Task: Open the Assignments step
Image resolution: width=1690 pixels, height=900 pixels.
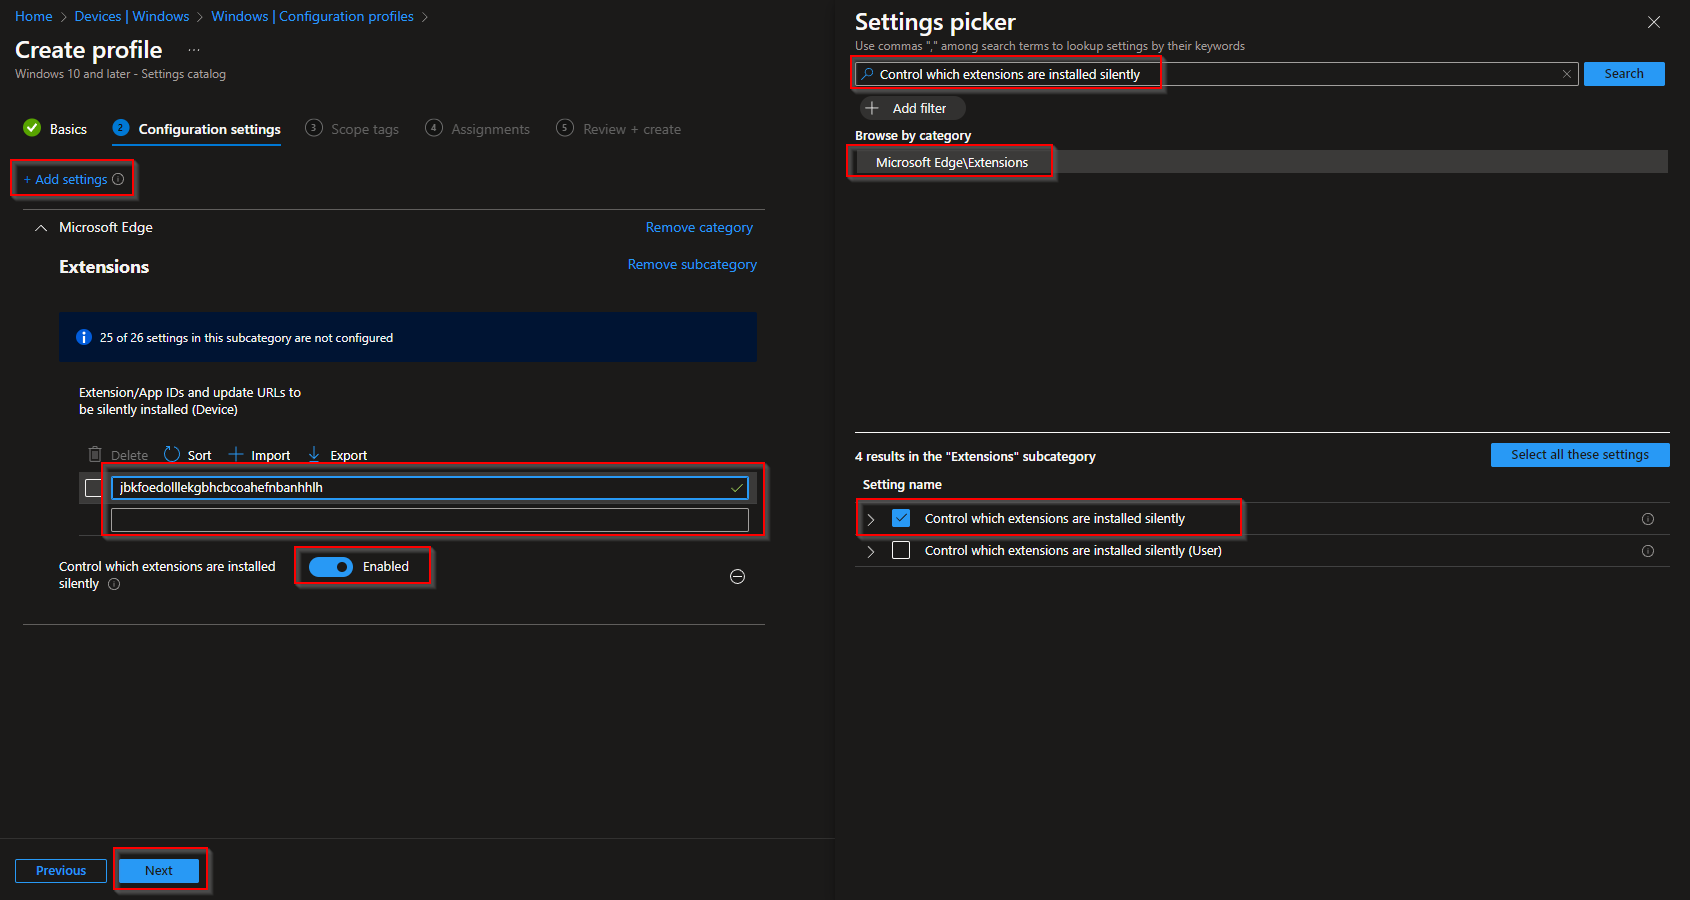Action: [489, 128]
